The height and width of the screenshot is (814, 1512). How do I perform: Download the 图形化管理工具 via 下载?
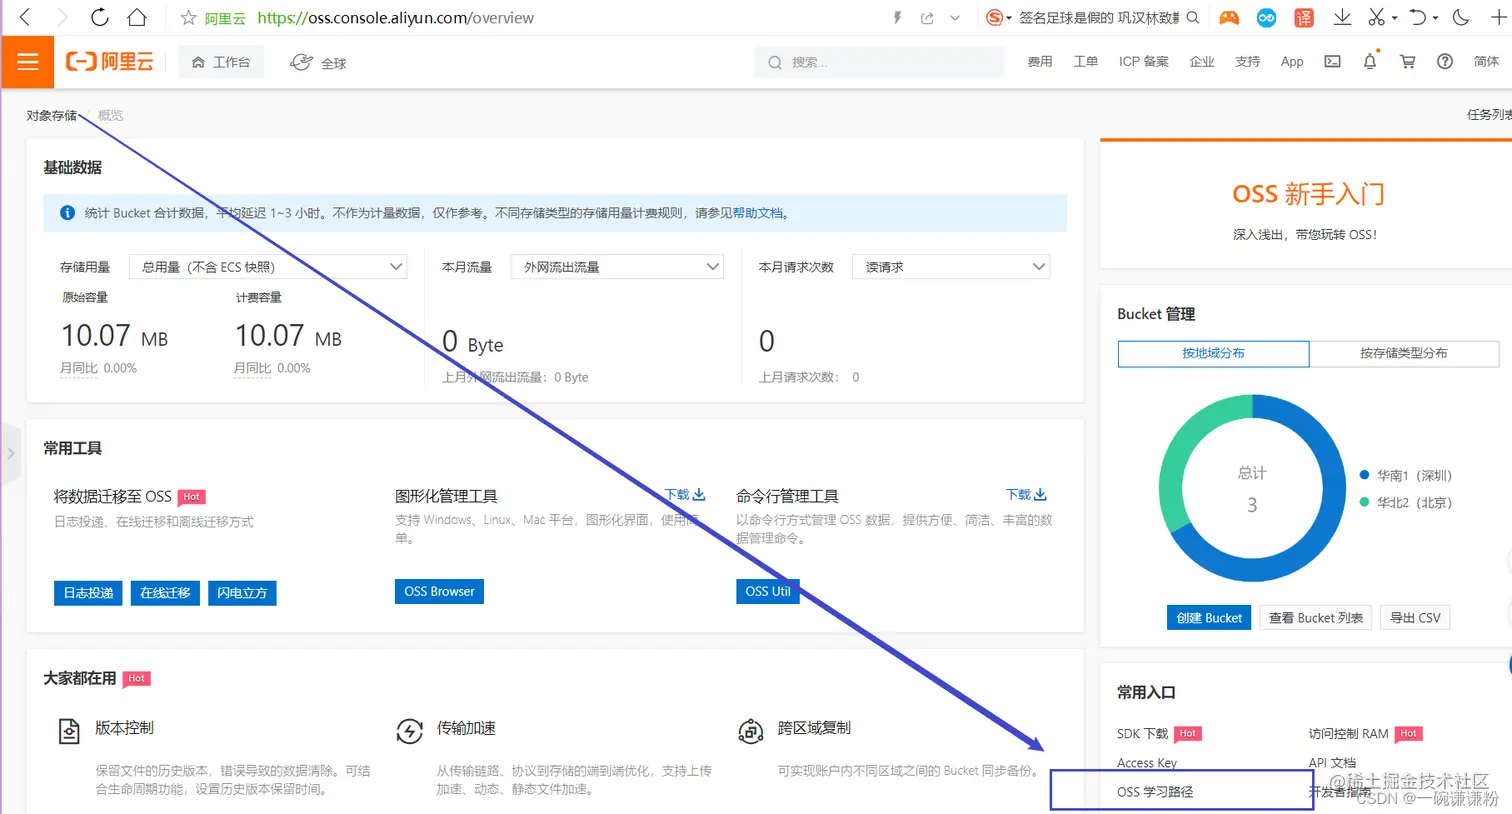click(685, 495)
